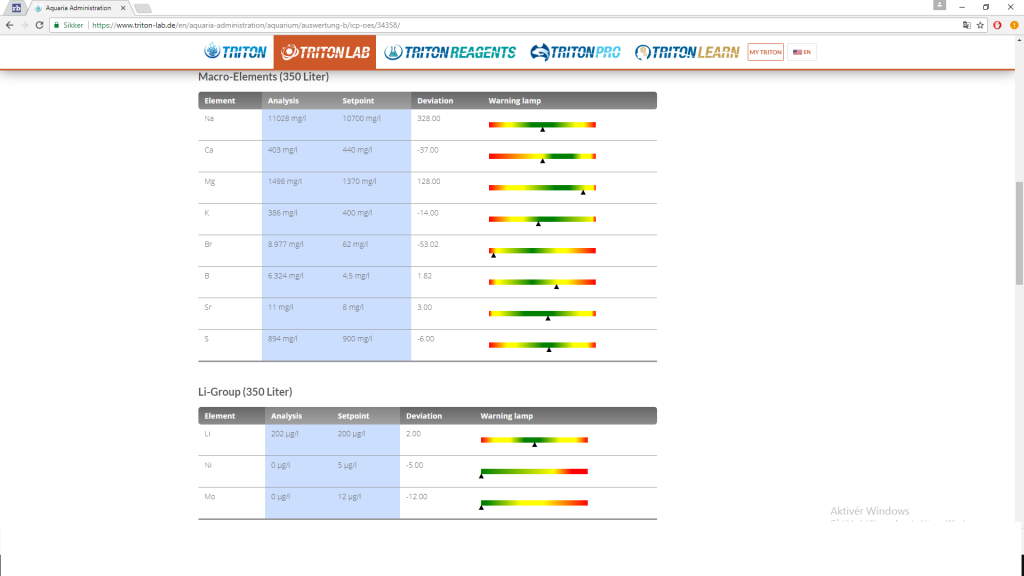This screenshot has height=576, width=1024.
Task: Open the Chrome user profile button
Action: tap(939, 6)
